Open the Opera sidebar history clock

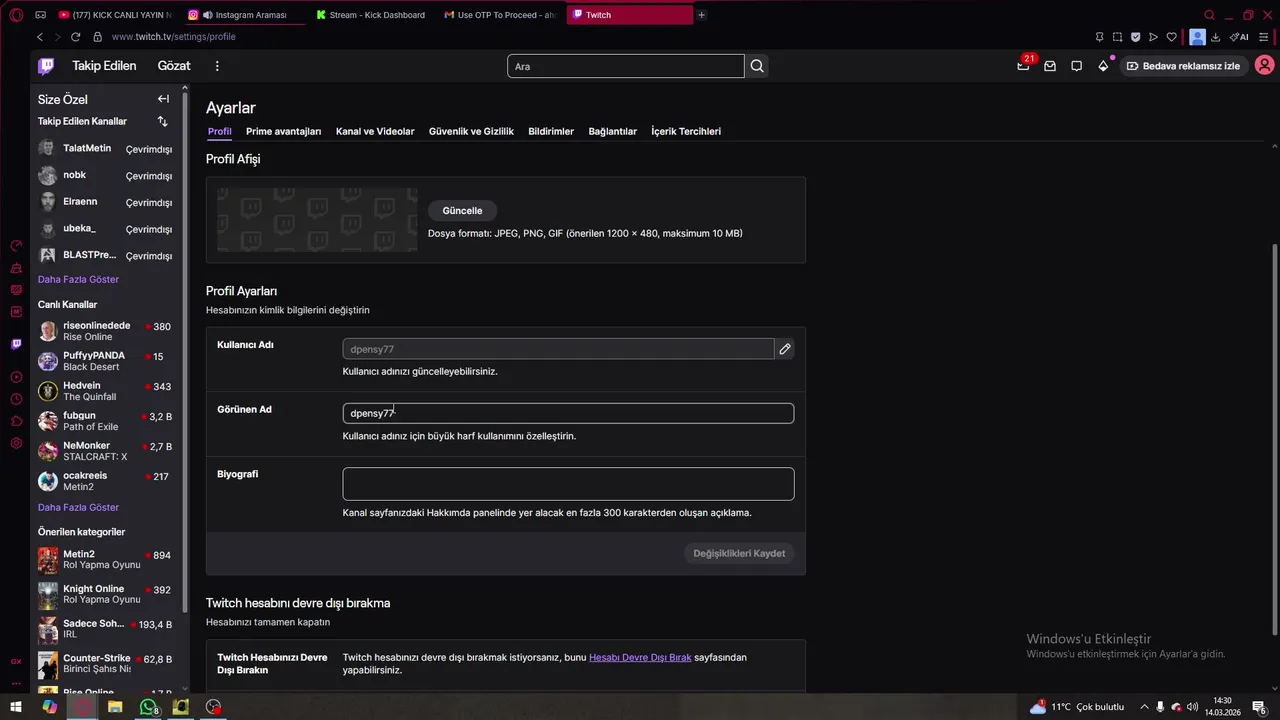[16, 398]
